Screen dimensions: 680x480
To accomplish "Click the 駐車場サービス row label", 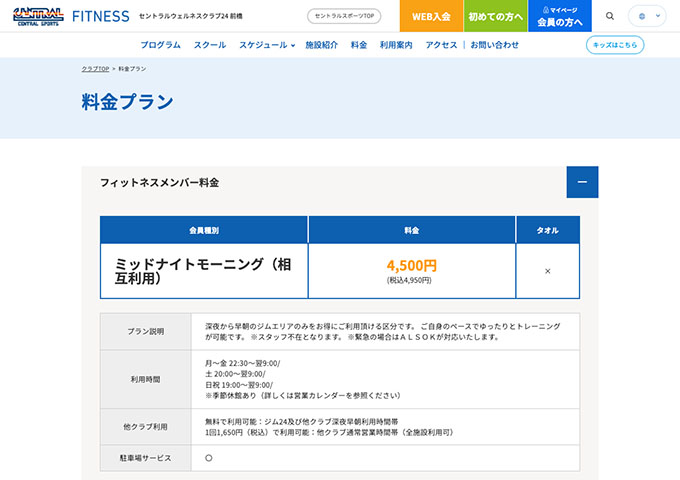I will coord(146,458).
